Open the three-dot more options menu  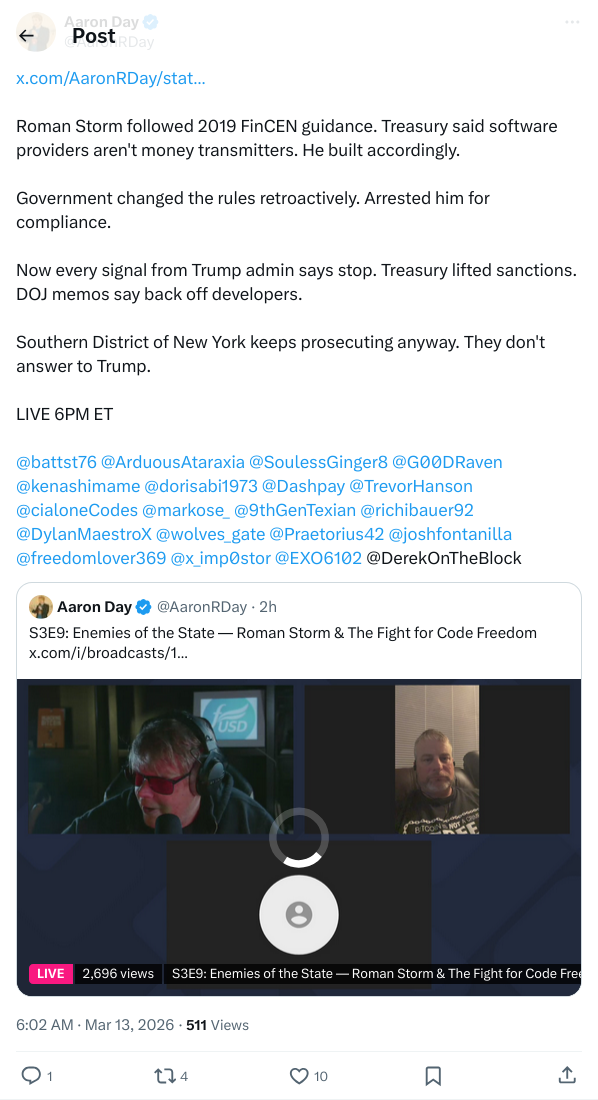pyautogui.click(x=572, y=22)
